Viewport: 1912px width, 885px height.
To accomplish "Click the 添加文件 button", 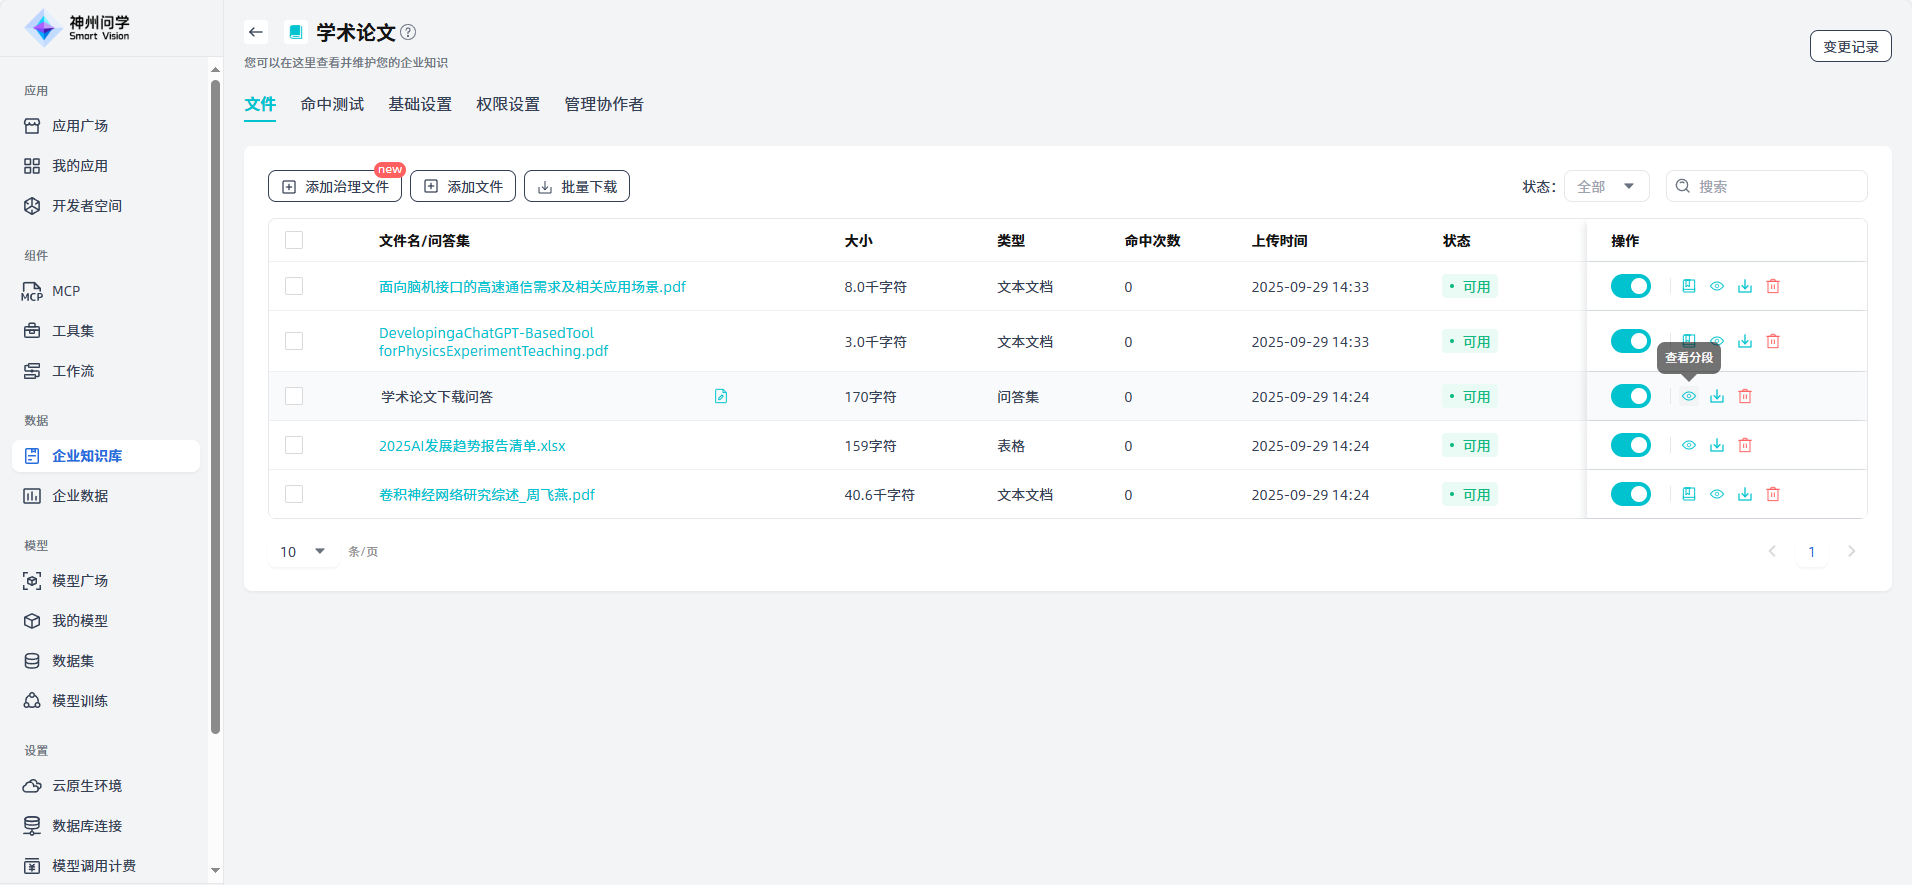I will [x=463, y=187].
